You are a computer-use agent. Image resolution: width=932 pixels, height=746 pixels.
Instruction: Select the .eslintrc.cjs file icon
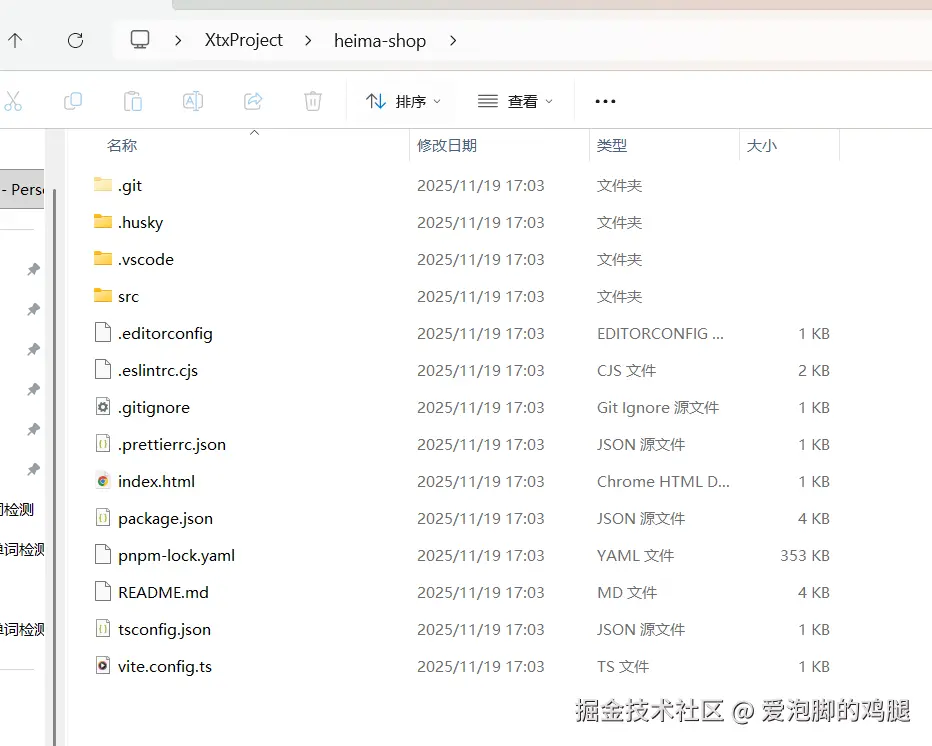pos(103,369)
